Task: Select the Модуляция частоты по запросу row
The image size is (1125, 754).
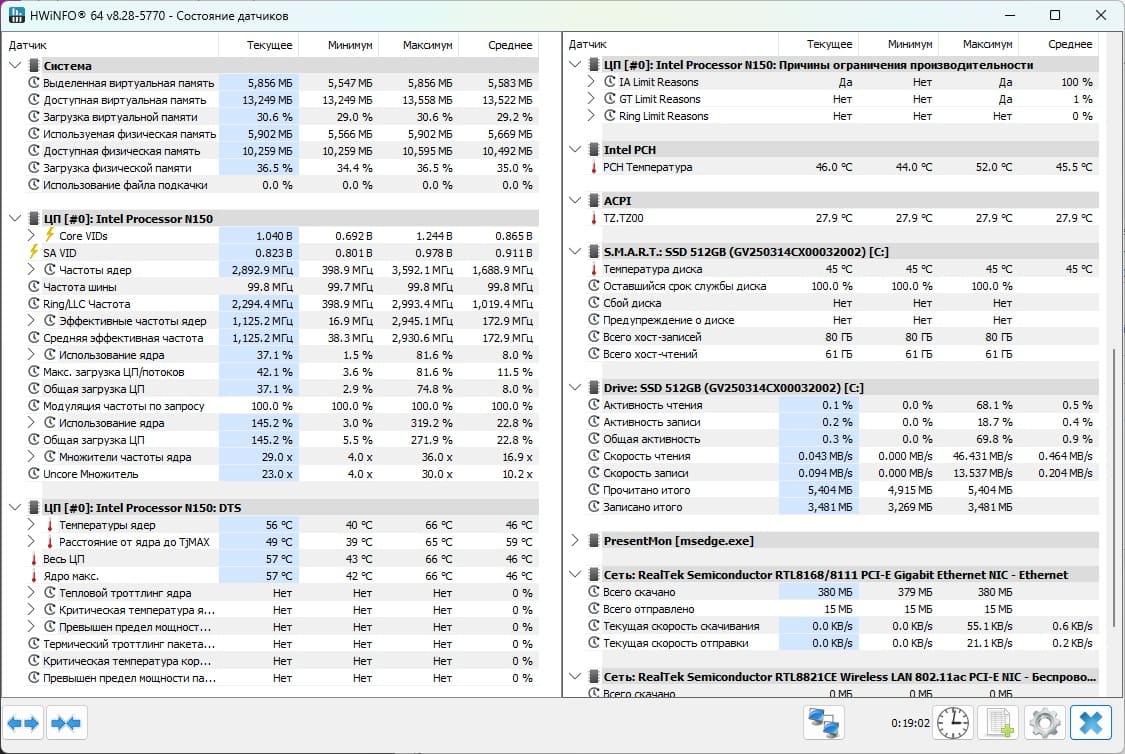Action: tap(282, 405)
